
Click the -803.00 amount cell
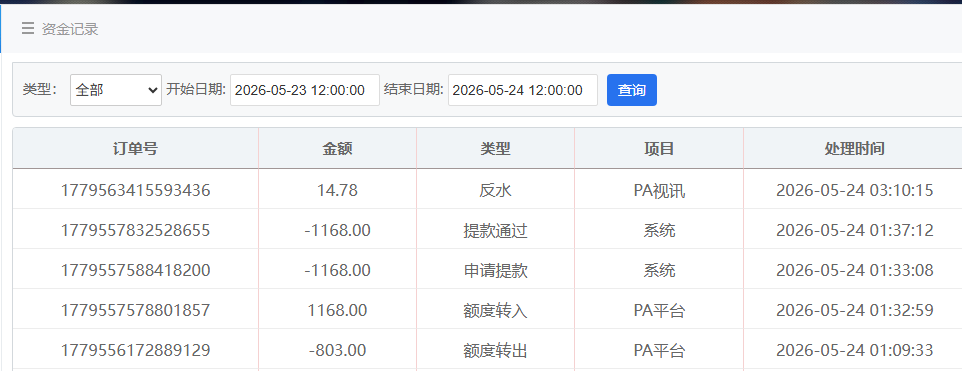[337, 350]
